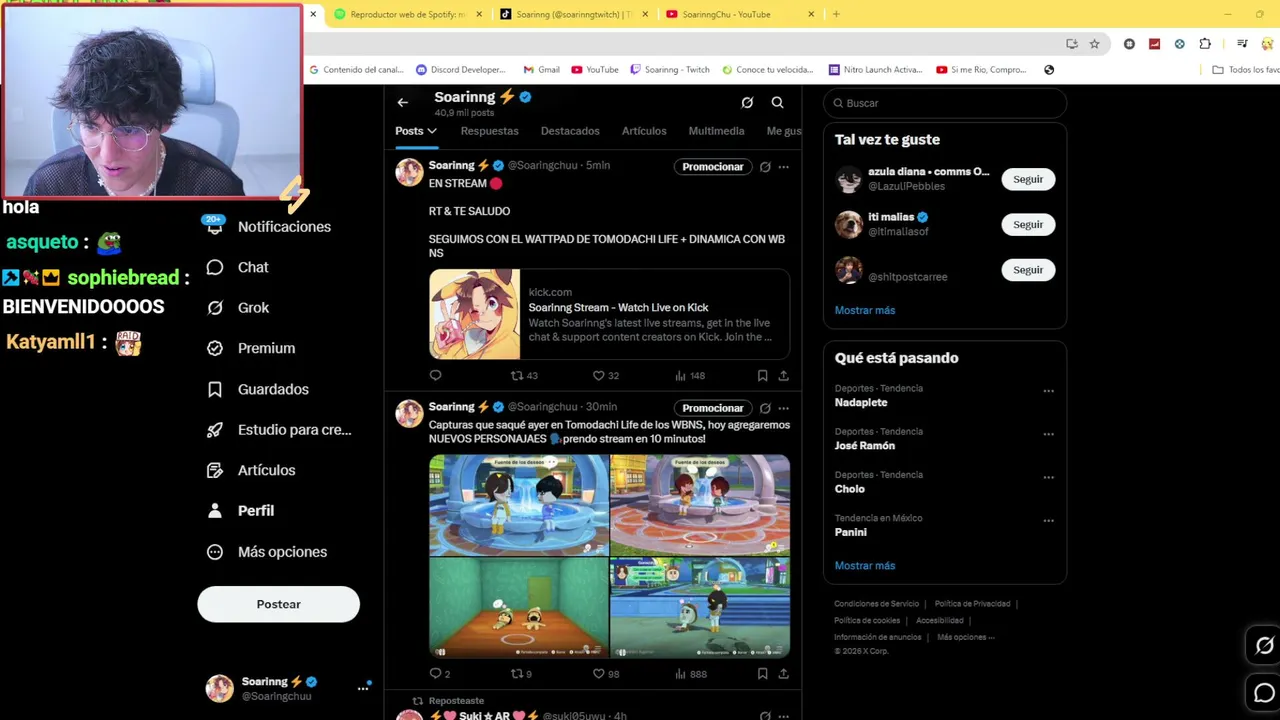Reply to the EN STREAM post
The width and height of the screenshot is (1280, 720).
point(435,376)
